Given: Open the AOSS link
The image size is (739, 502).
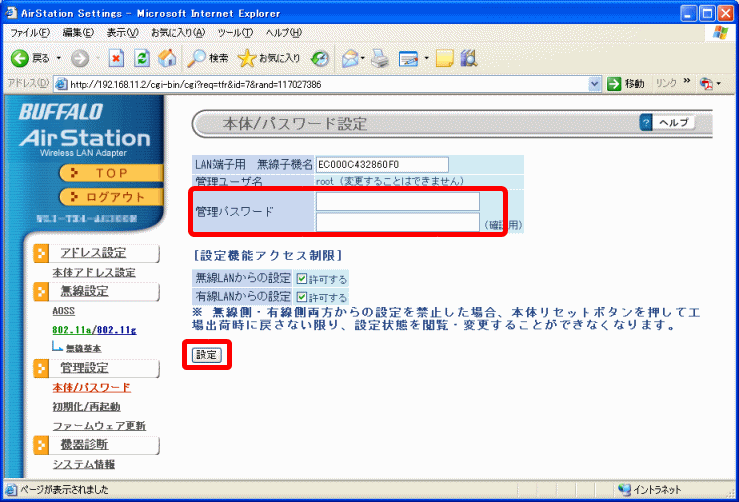Looking at the screenshot, I should pos(64,311).
